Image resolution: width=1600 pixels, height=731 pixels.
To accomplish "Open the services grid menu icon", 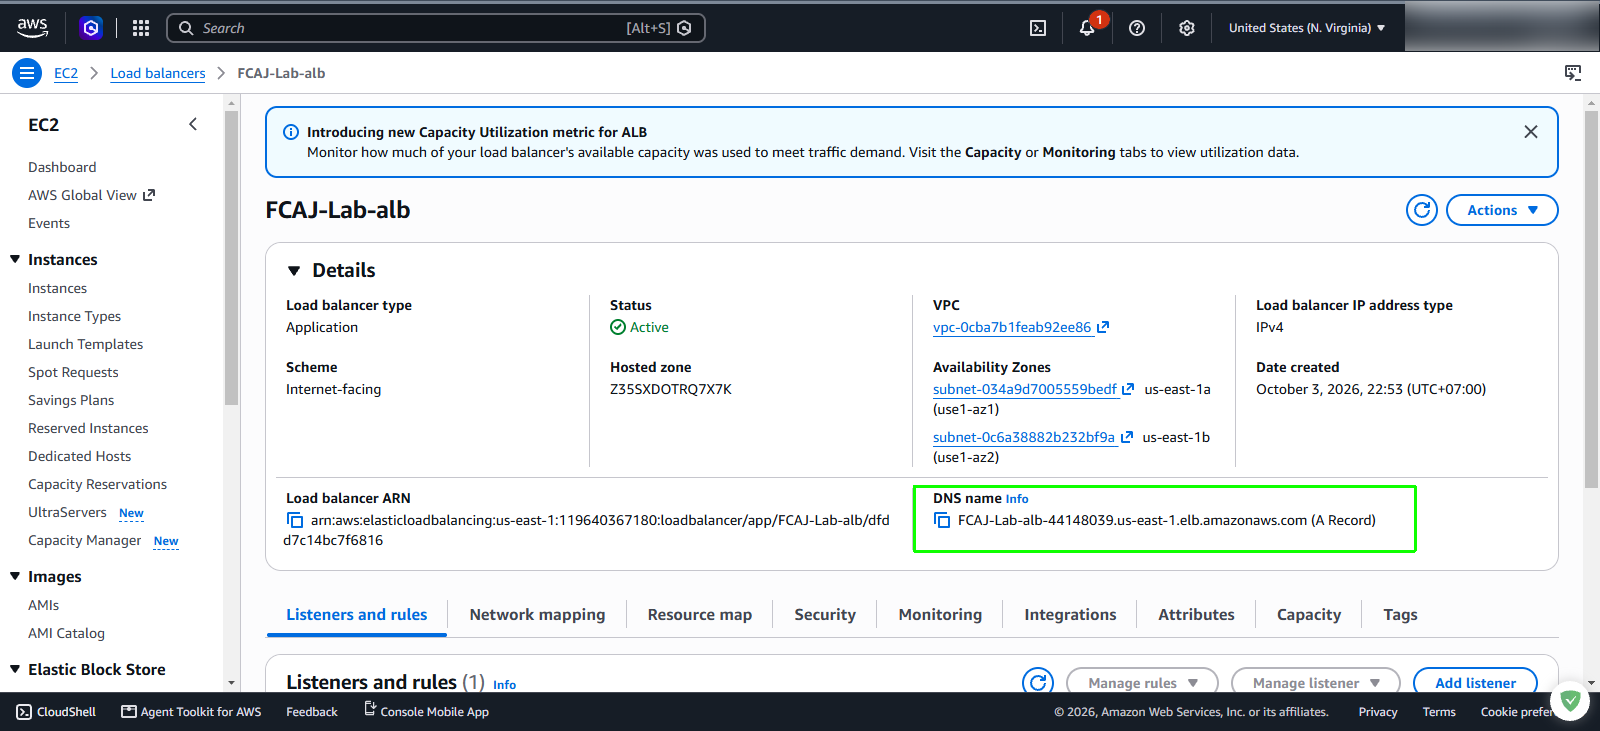I will [x=141, y=28].
